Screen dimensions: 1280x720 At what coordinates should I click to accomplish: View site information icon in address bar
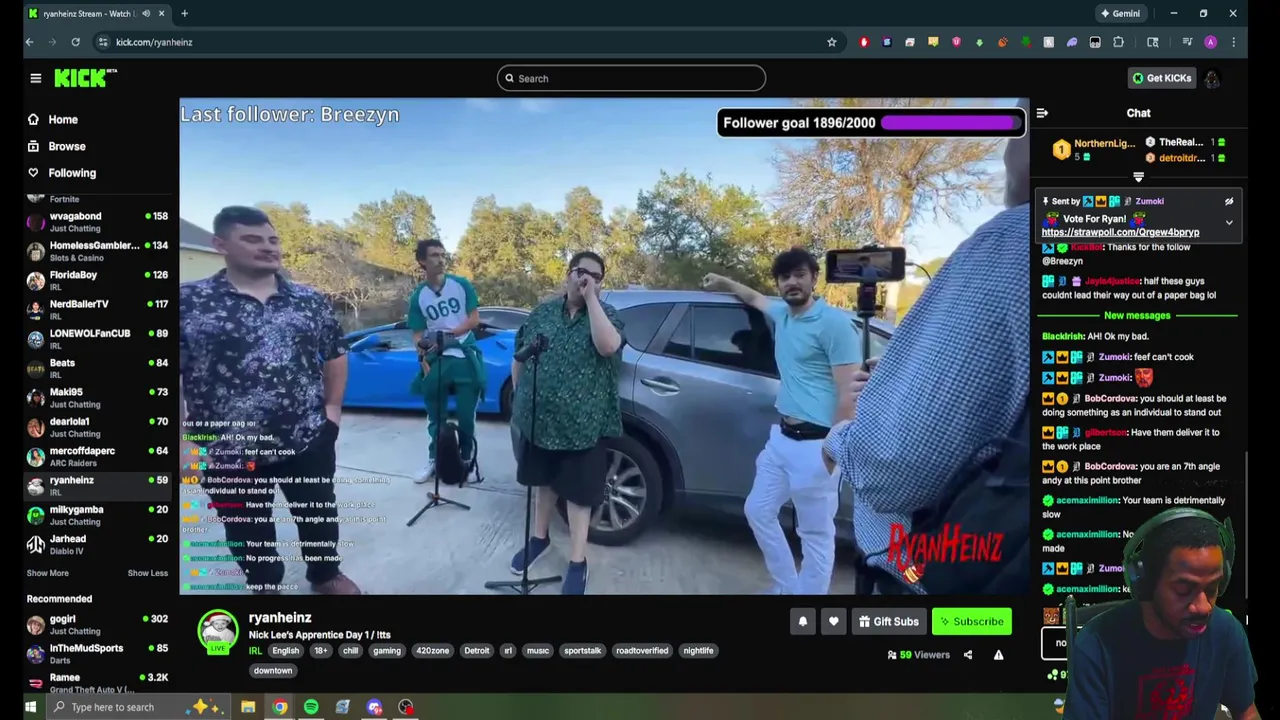click(x=102, y=42)
